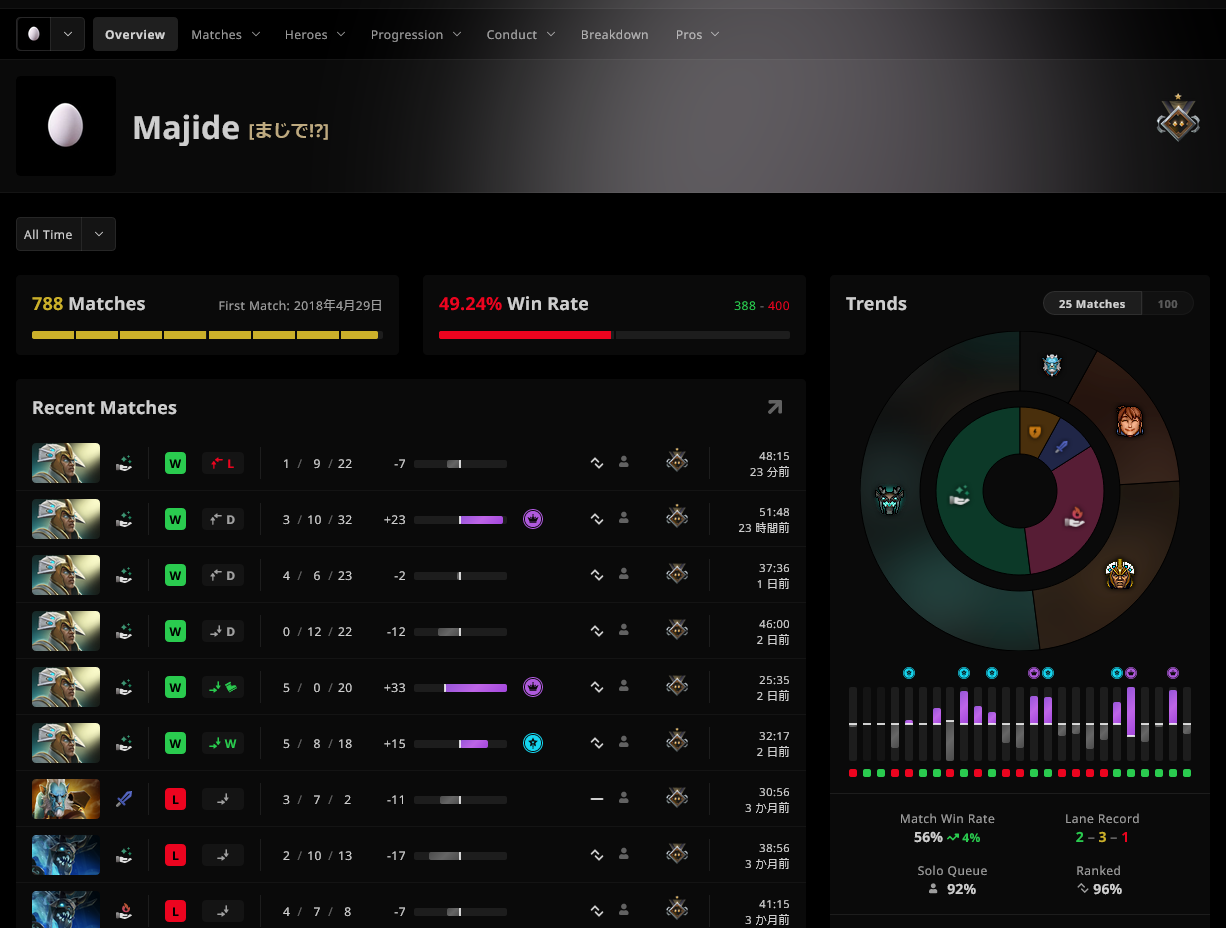Click the '23 分前' timestamp

(x=770, y=471)
